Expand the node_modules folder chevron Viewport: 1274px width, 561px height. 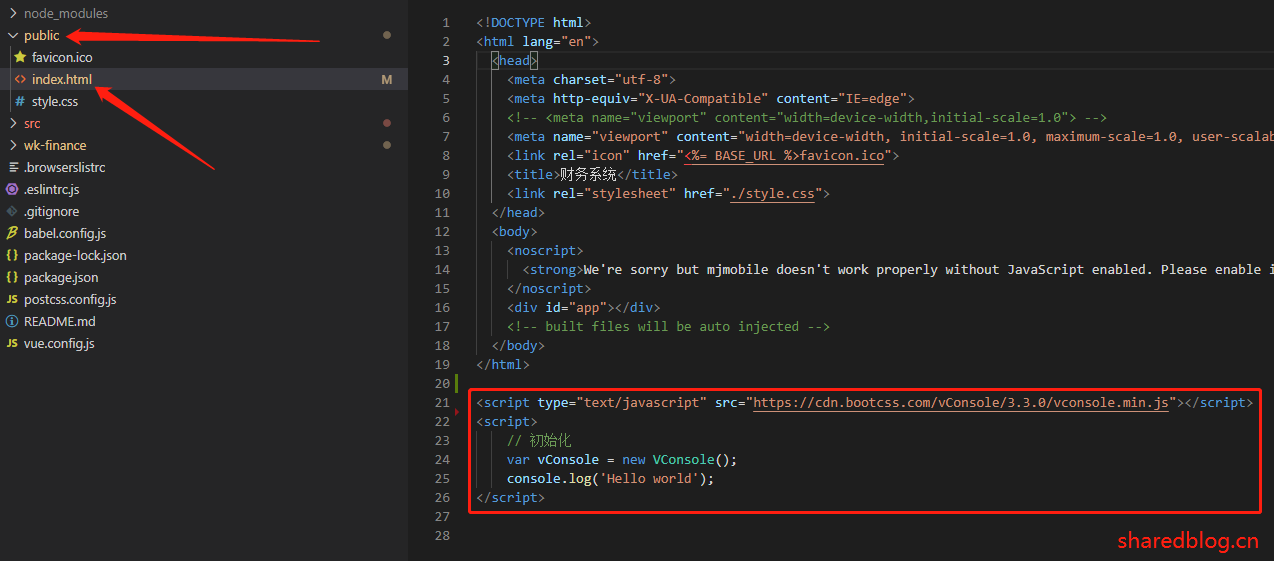(12, 13)
